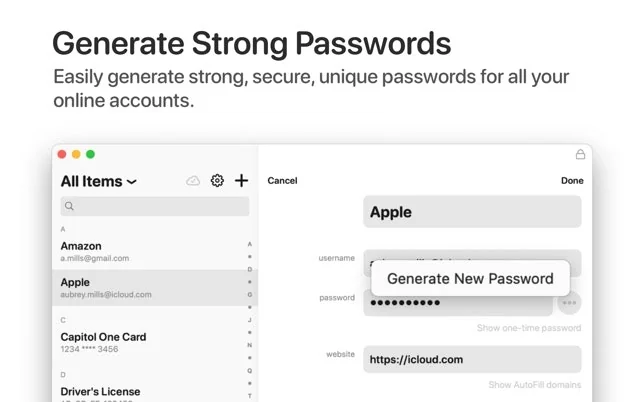
Task: Focus the password dots field
Action: [455, 303]
